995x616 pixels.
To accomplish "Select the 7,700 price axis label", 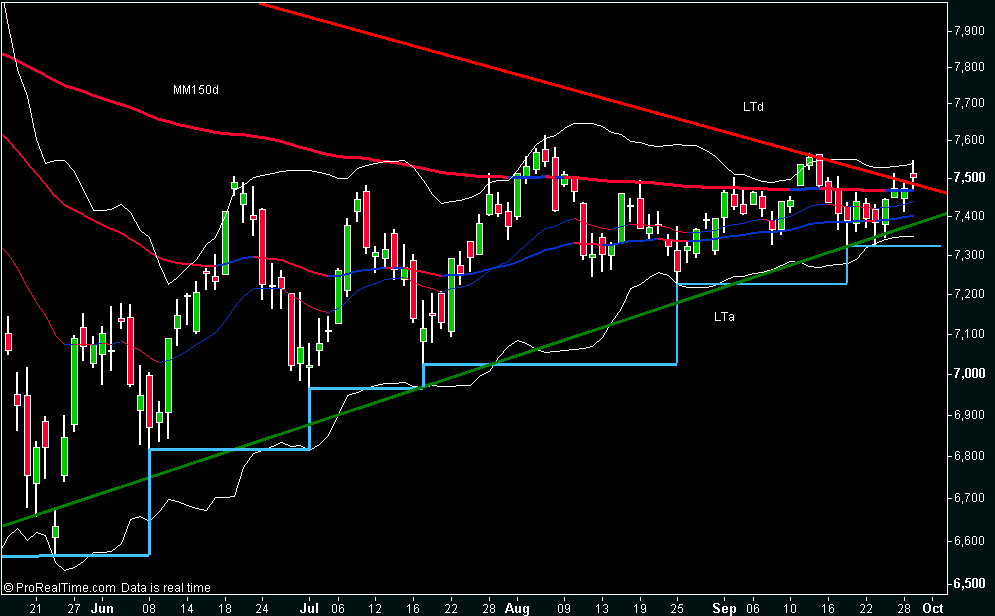I will [969, 103].
